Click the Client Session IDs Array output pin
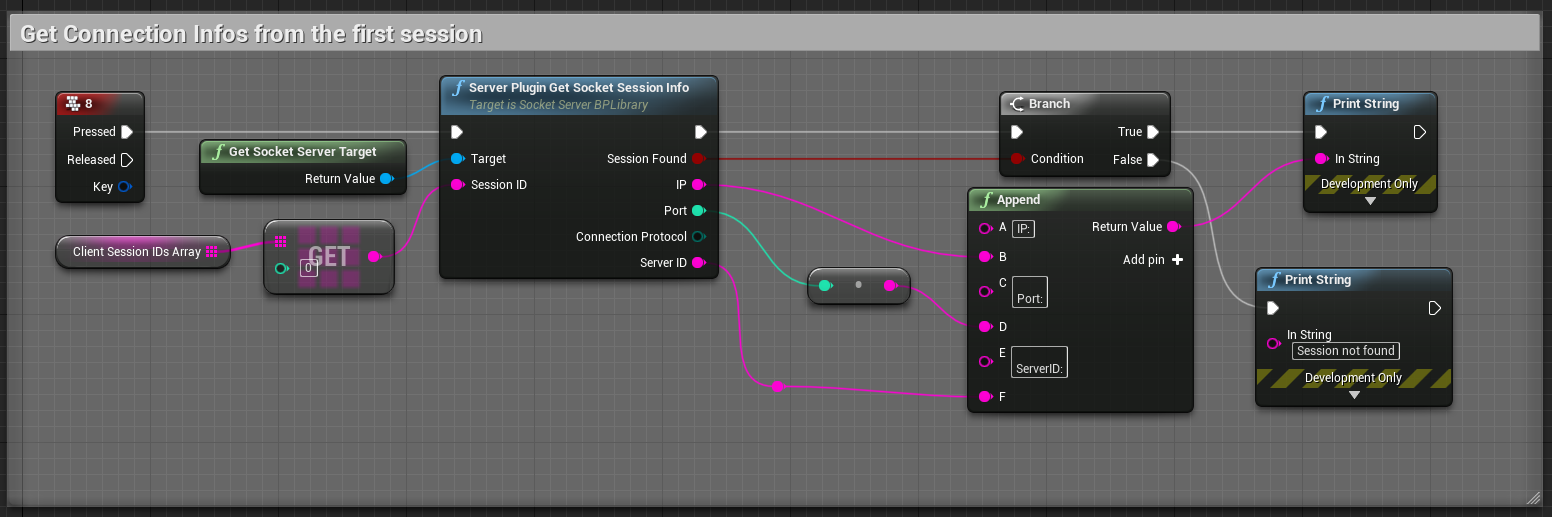1552x517 pixels. click(212, 252)
